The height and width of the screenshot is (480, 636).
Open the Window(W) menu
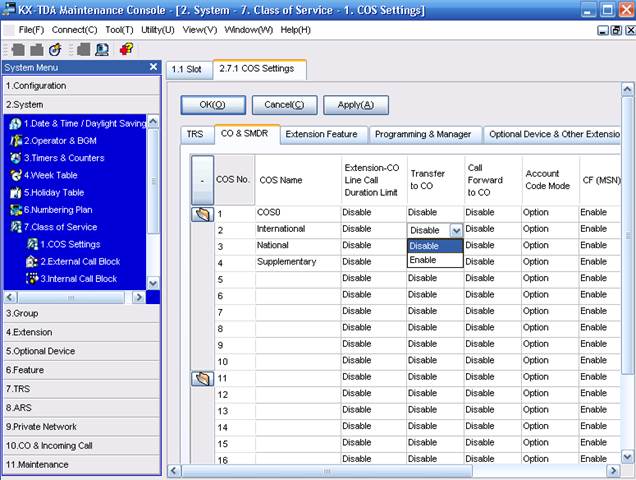(x=248, y=30)
